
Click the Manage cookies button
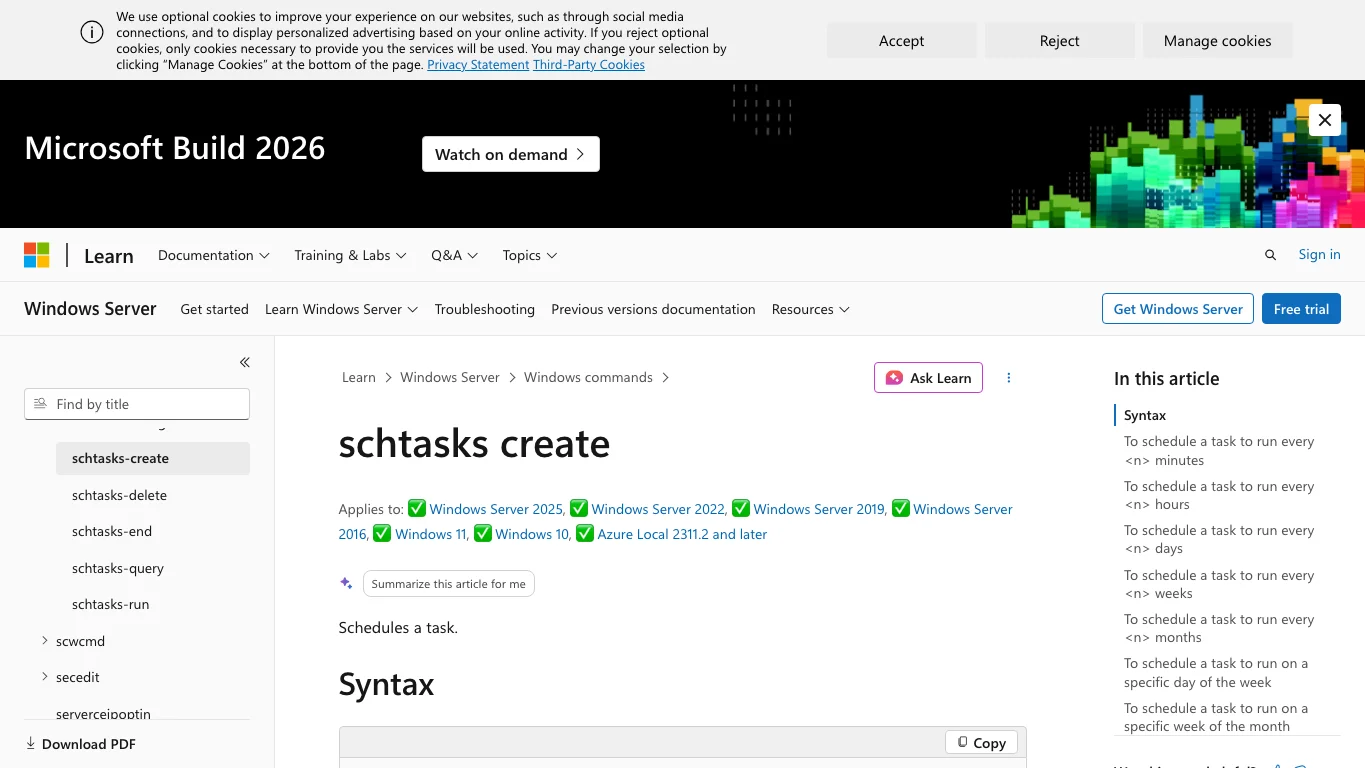pyautogui.click(x=1217, y=41)
